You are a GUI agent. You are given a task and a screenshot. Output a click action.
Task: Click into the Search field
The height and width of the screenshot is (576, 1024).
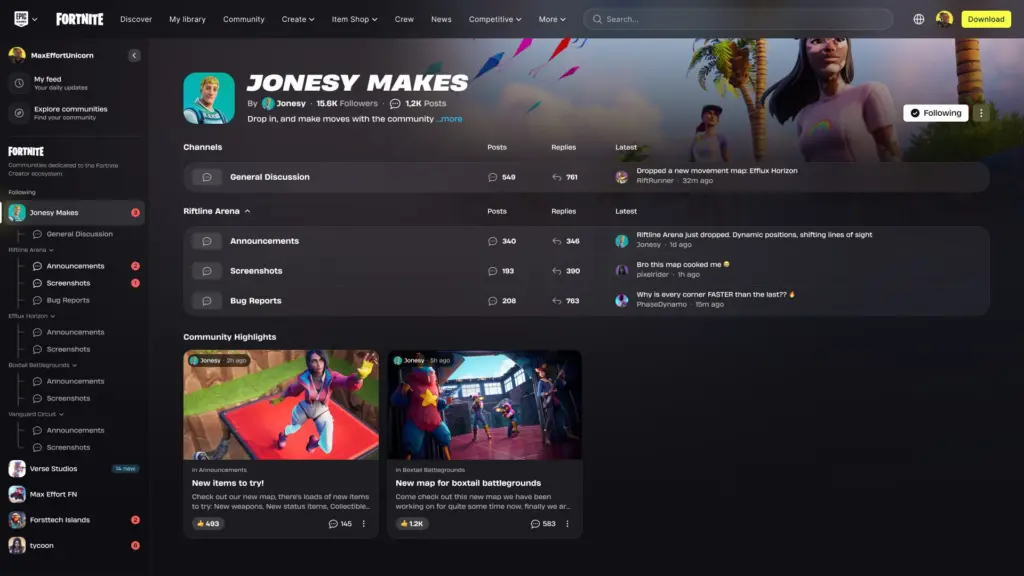[740, 19]
